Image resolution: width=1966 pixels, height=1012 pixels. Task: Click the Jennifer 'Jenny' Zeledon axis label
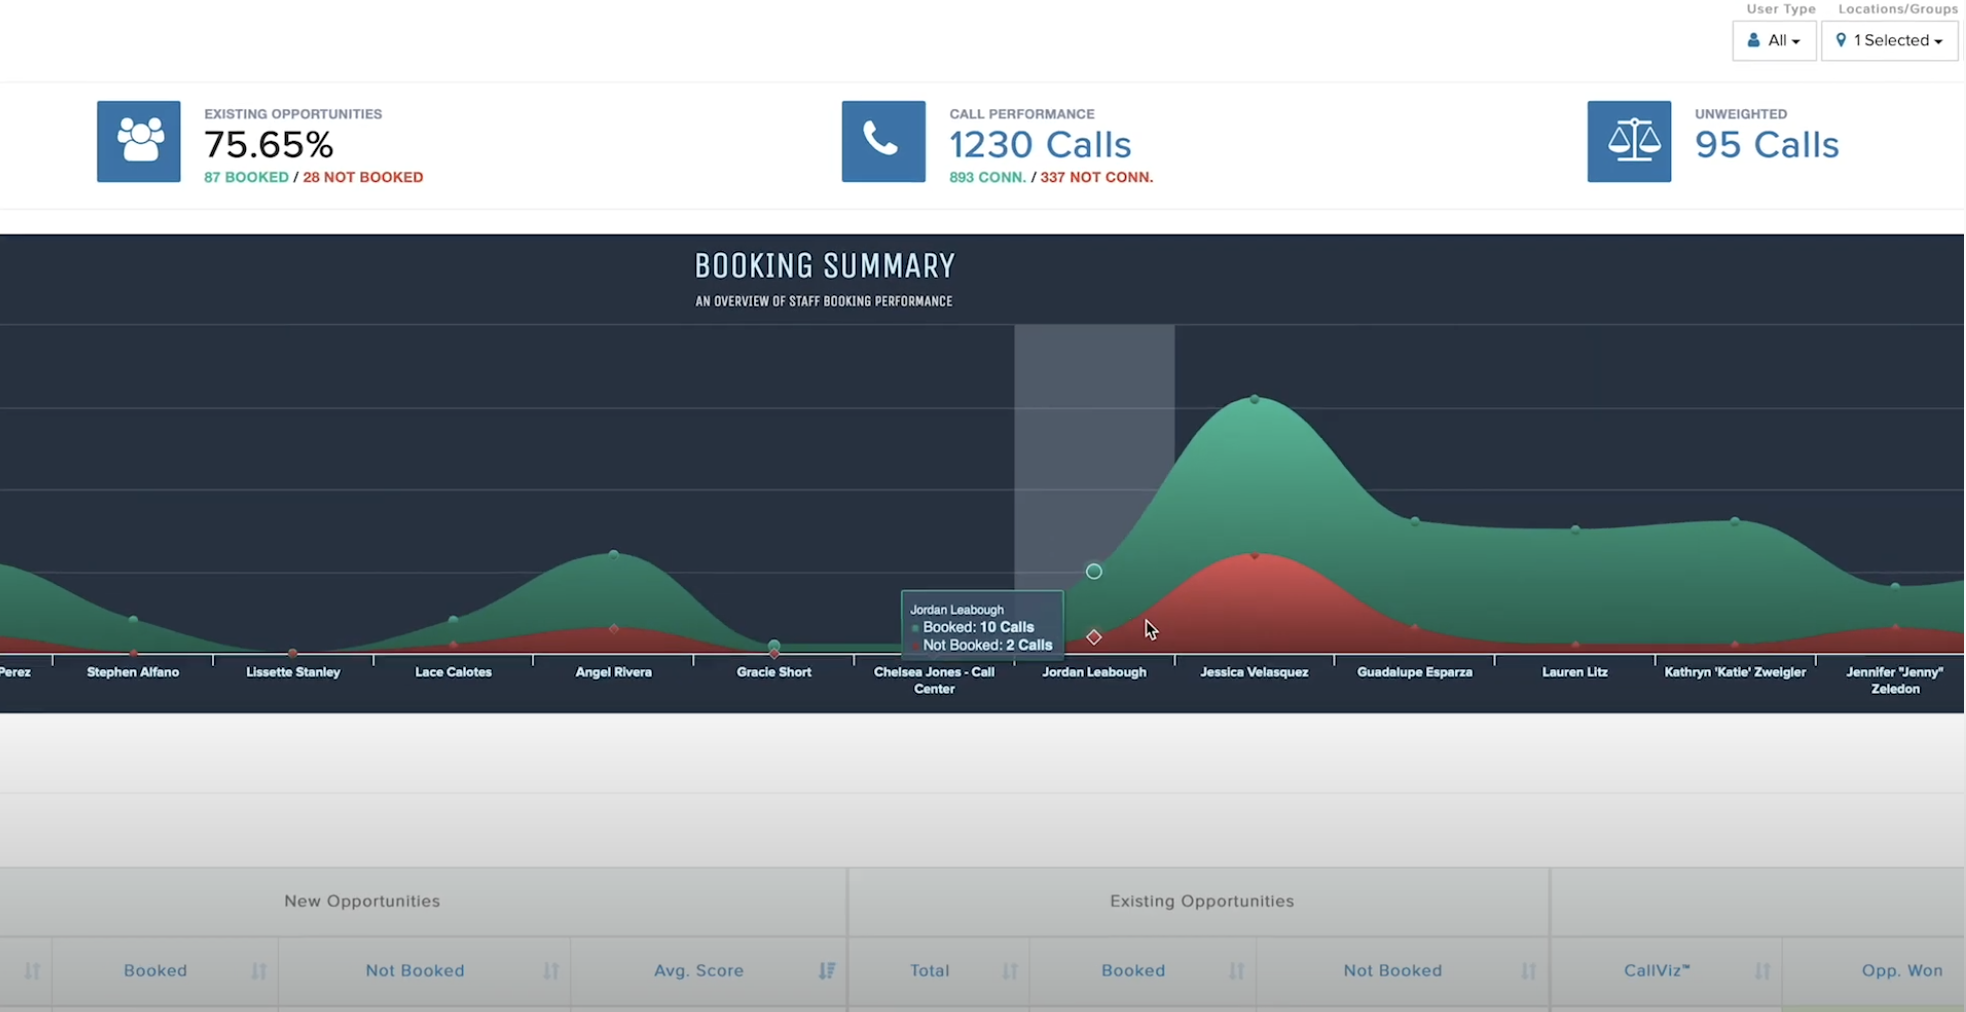point(1895,680)
